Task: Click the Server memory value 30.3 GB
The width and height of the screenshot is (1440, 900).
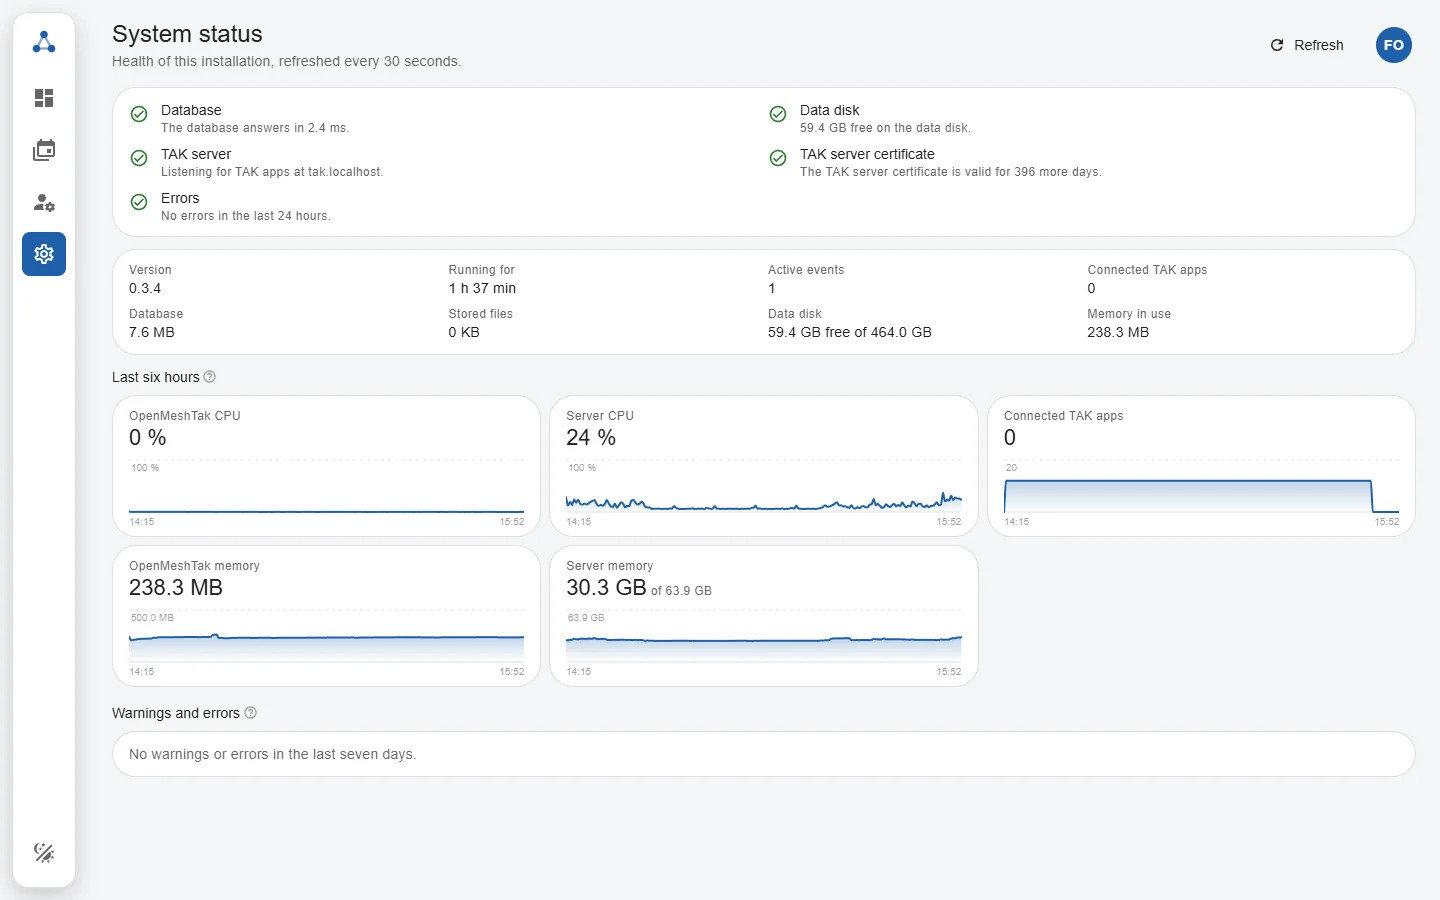Action: tap(606, 587)
